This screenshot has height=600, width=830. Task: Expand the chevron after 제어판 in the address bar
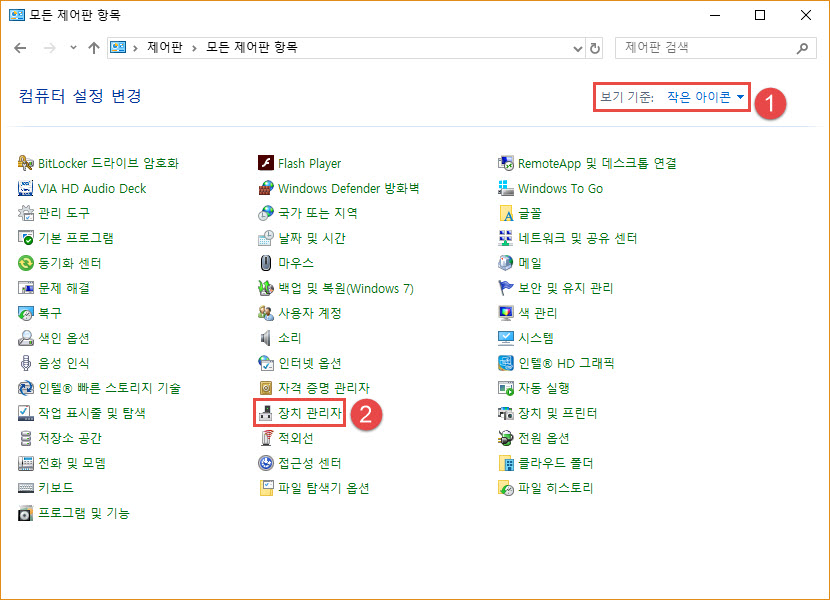point(194,48)
